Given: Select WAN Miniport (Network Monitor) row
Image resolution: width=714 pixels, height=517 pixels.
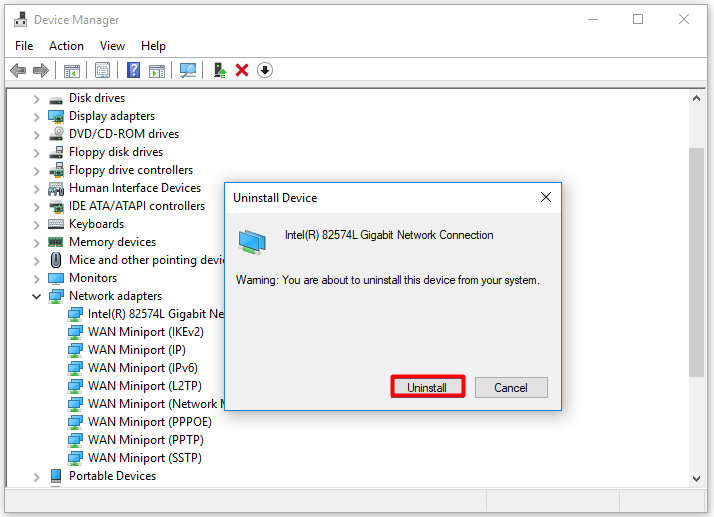Looking at the screenshot, I should [x=156, y=404].
